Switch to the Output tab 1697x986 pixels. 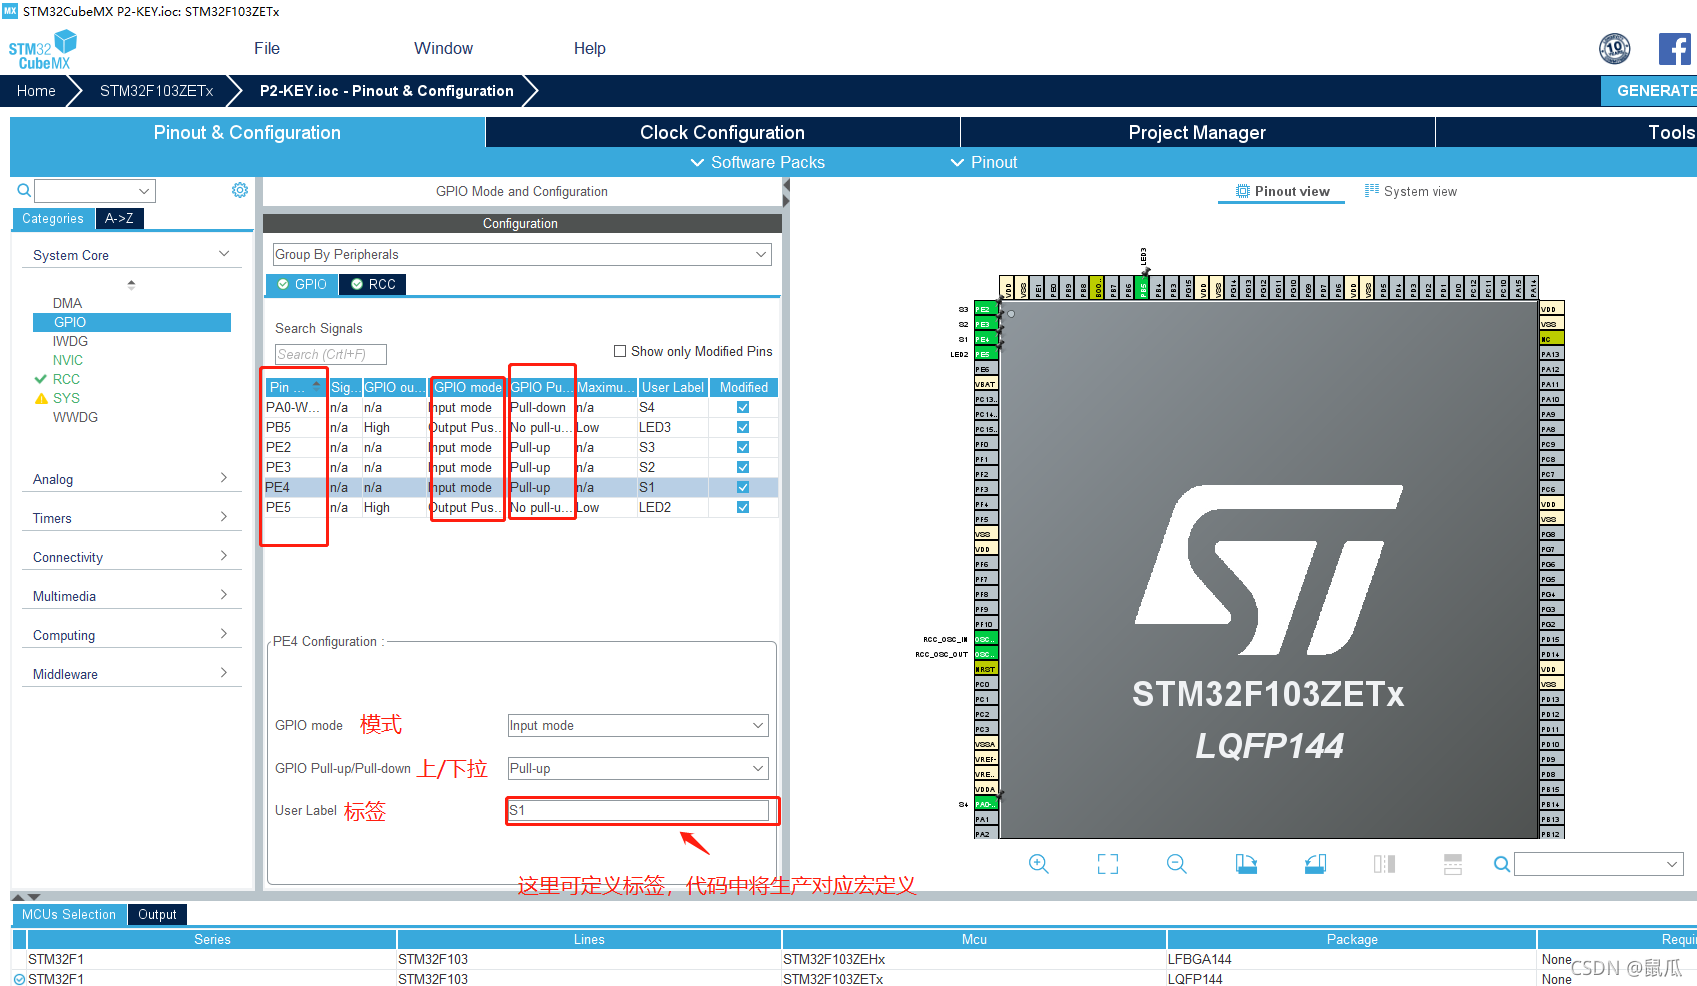[157, 914]
